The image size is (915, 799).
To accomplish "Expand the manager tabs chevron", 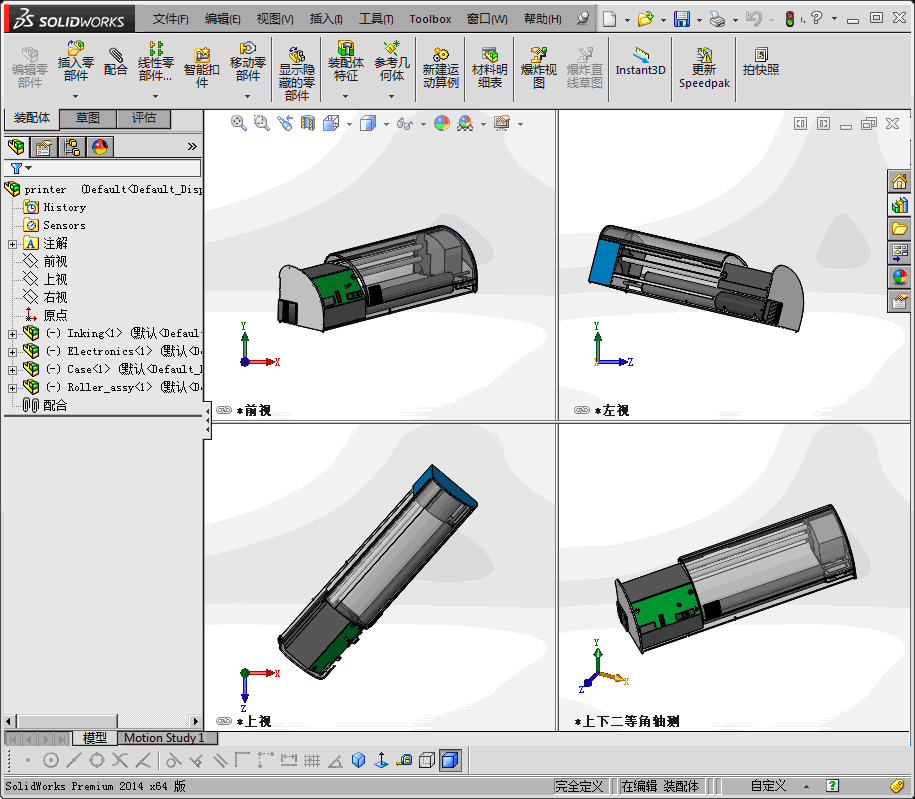I will [x=192, y=146].
